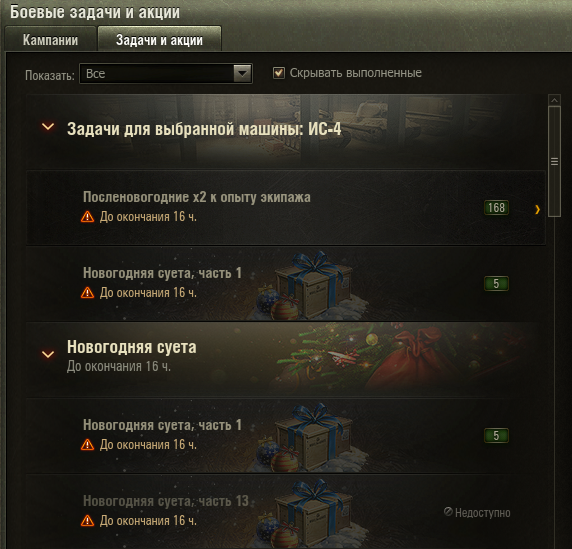Image resolution: width=572 pixels, height=549 pixels.
Task: Switch to the Кампании tab
Action: (x=50, y=40)
